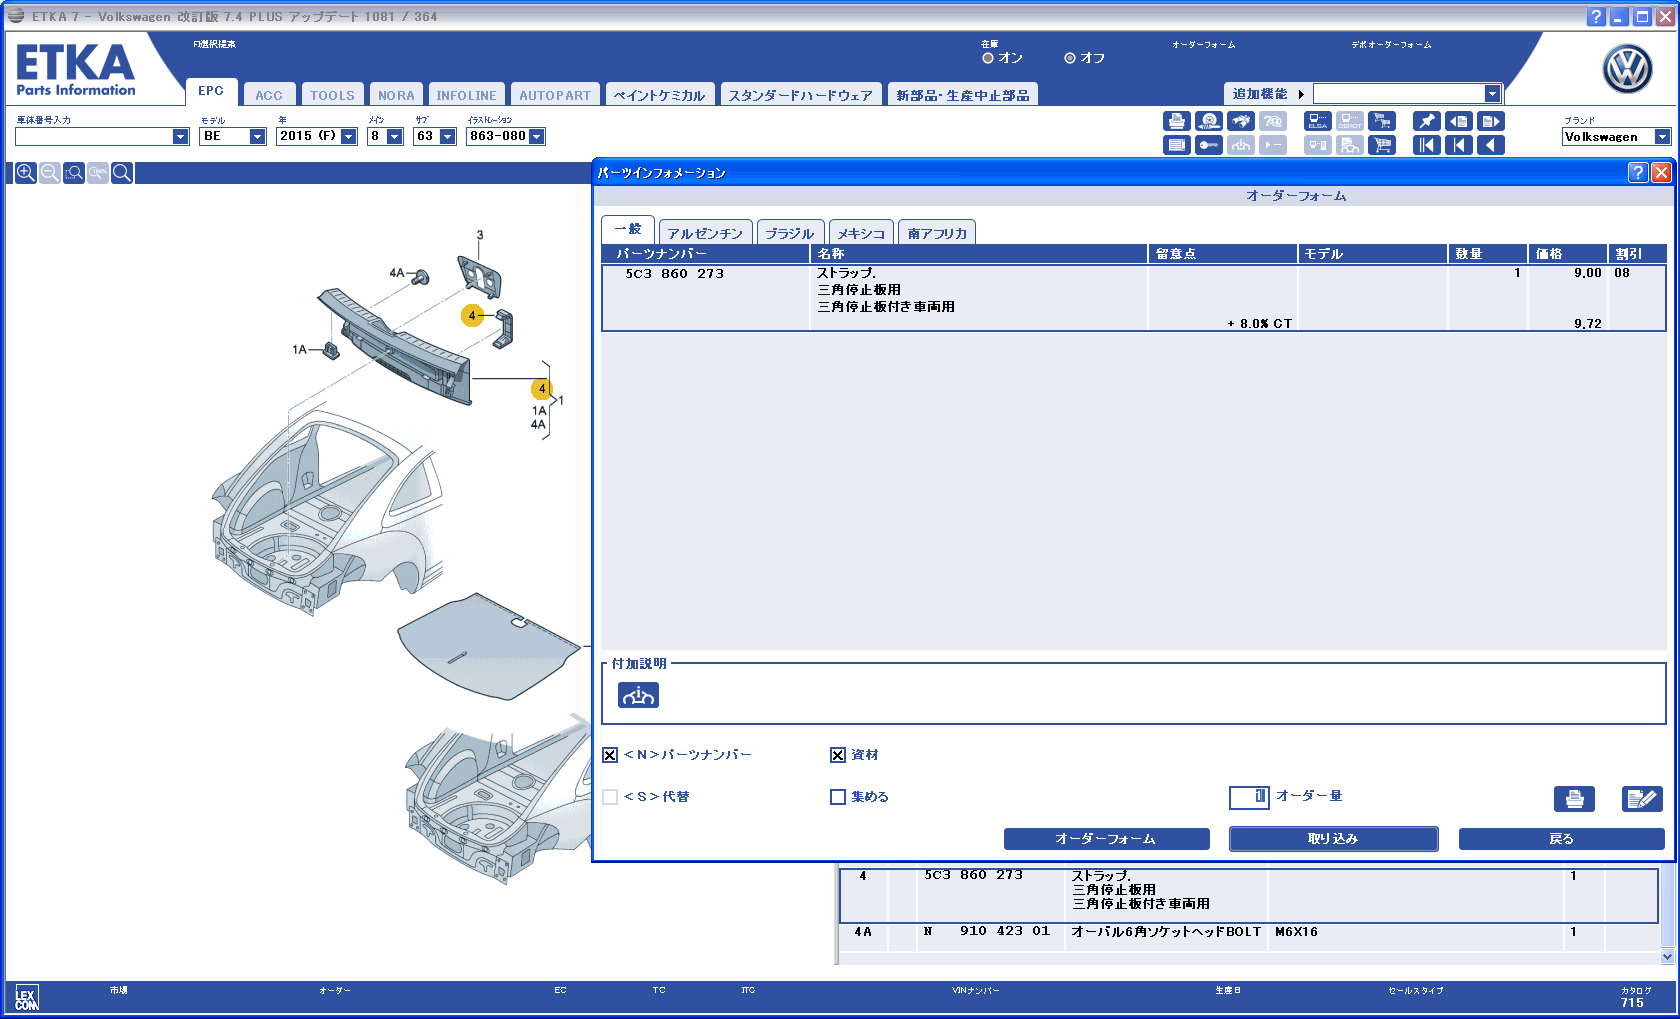The height and width of the screenshot is (1019, 1680).
Task: Click the pushpin icon
Action: 1427,121
